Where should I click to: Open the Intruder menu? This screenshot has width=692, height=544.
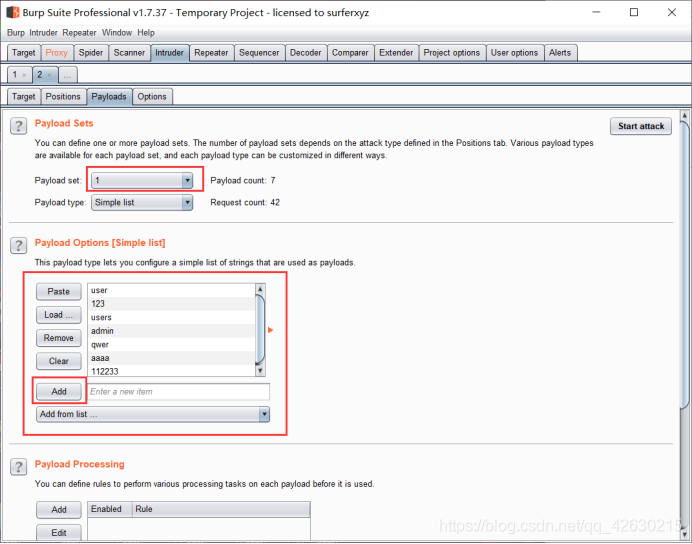pyautogui.click(x=43, y=33)
